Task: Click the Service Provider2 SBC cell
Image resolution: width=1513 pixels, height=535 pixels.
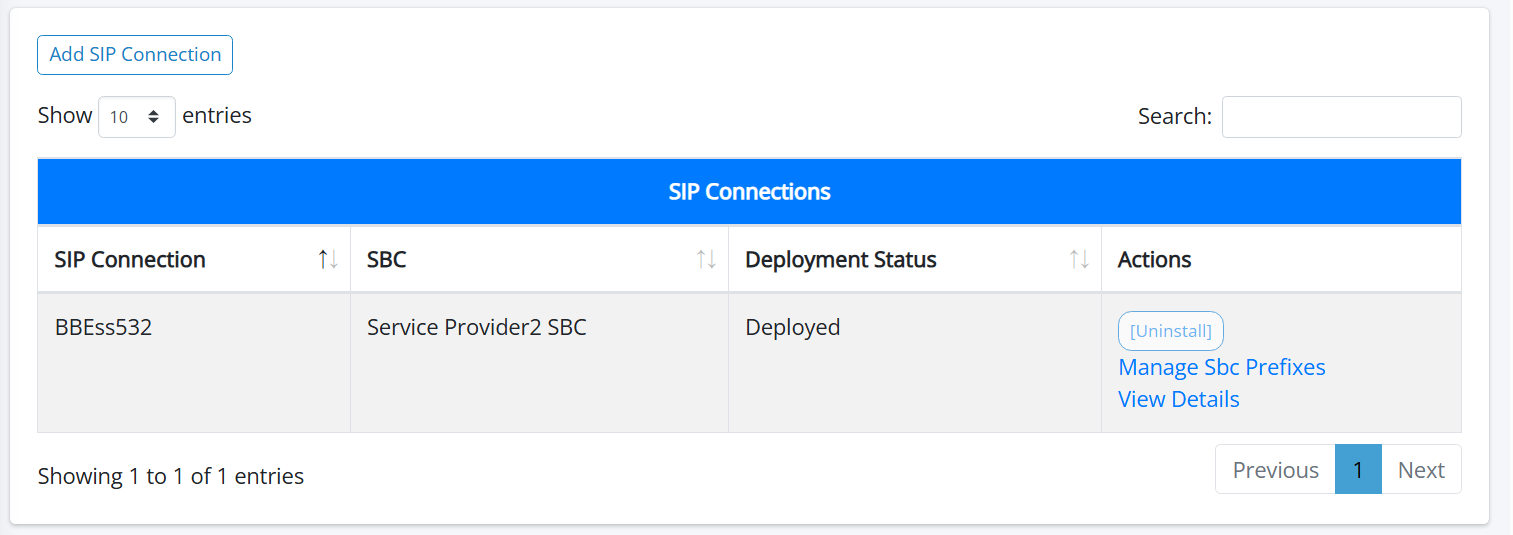Action: tap(476, 327)
